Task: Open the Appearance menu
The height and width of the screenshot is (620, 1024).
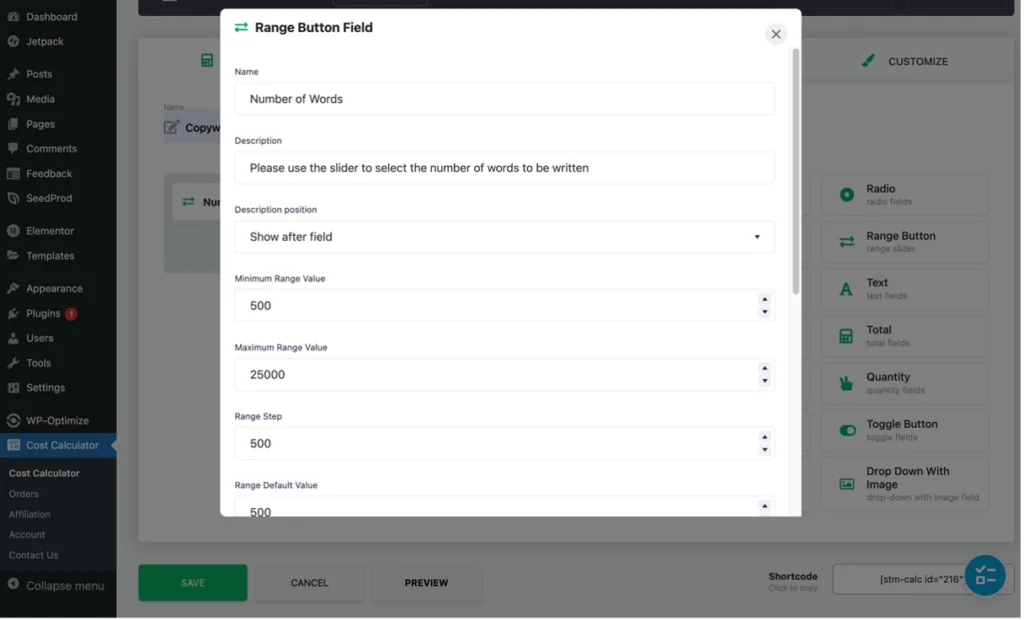Action: [54, 288]
